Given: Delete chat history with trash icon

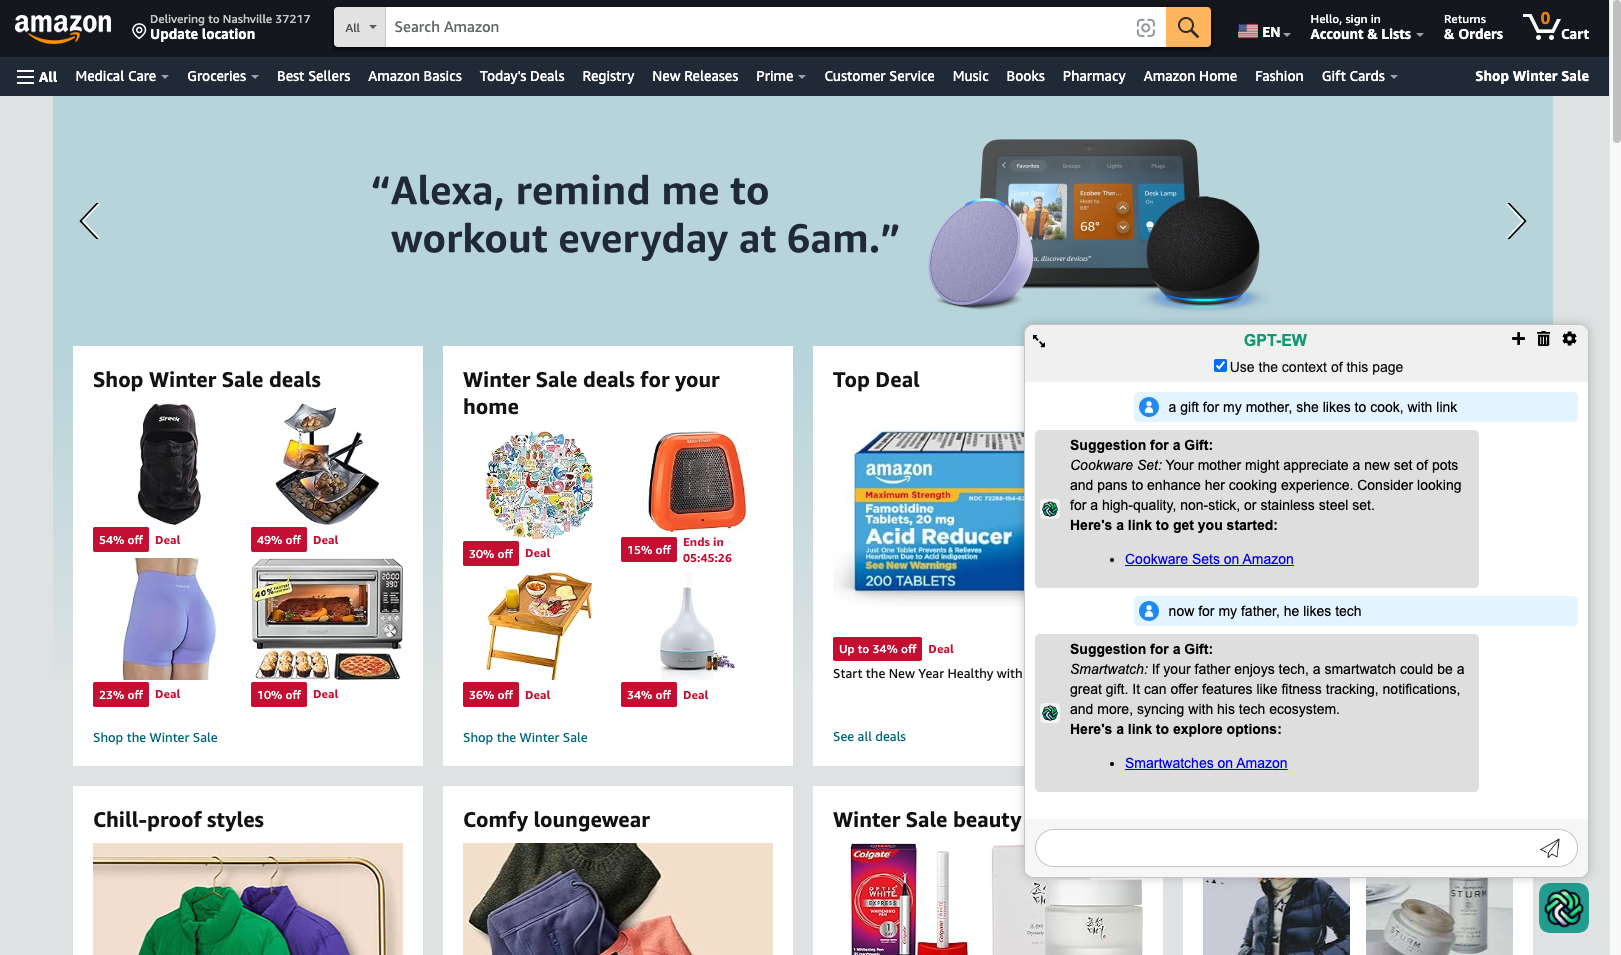Looking at the screenshot, I should [x=1543, y=339].
